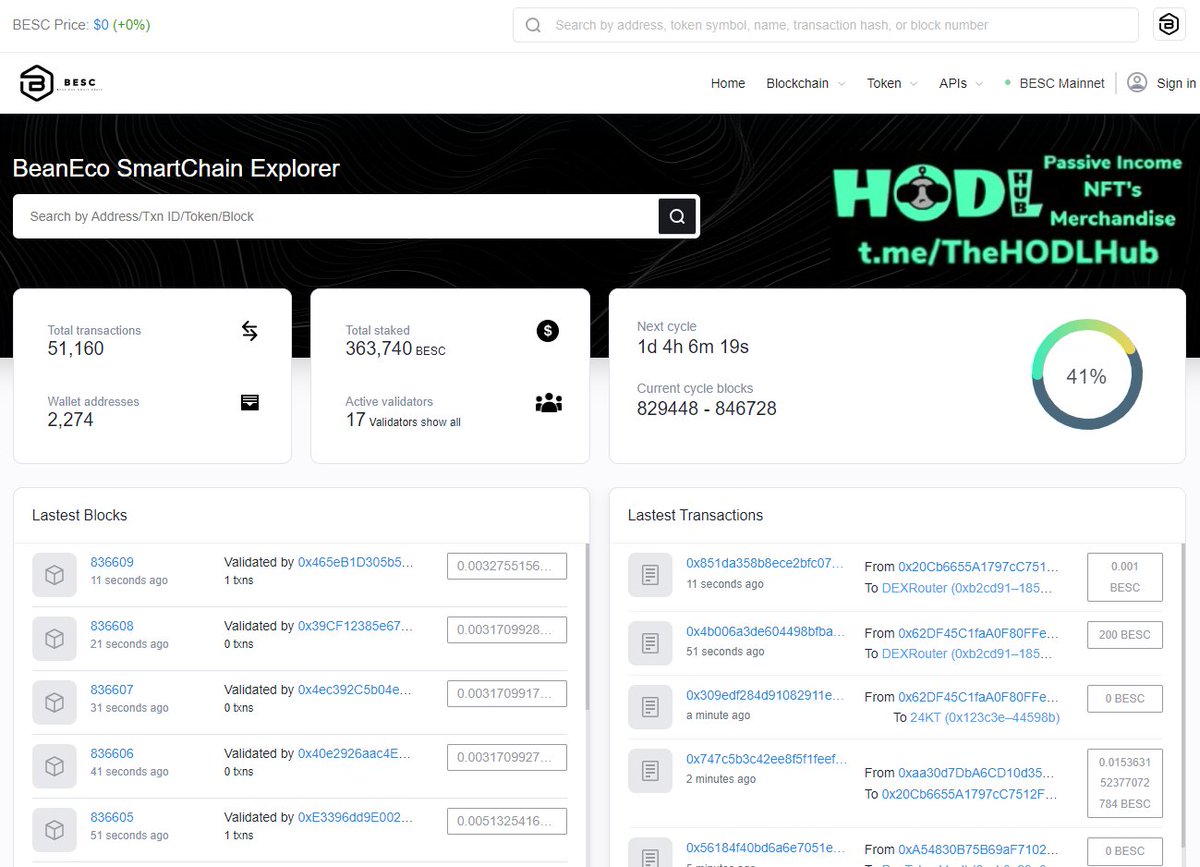1200x867 pixels.
Task: Open block 836606 link
Action: 112,754
